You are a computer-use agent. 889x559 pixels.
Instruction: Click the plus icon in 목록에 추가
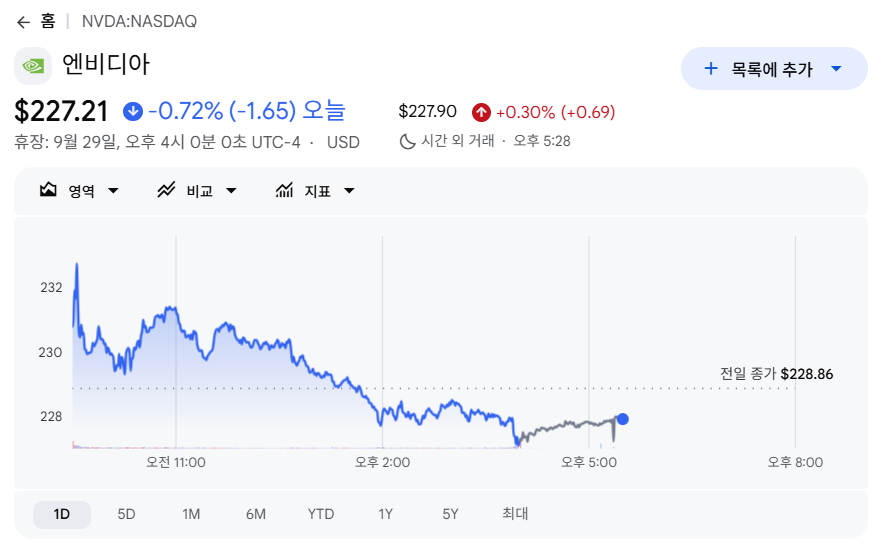[710, 69]
